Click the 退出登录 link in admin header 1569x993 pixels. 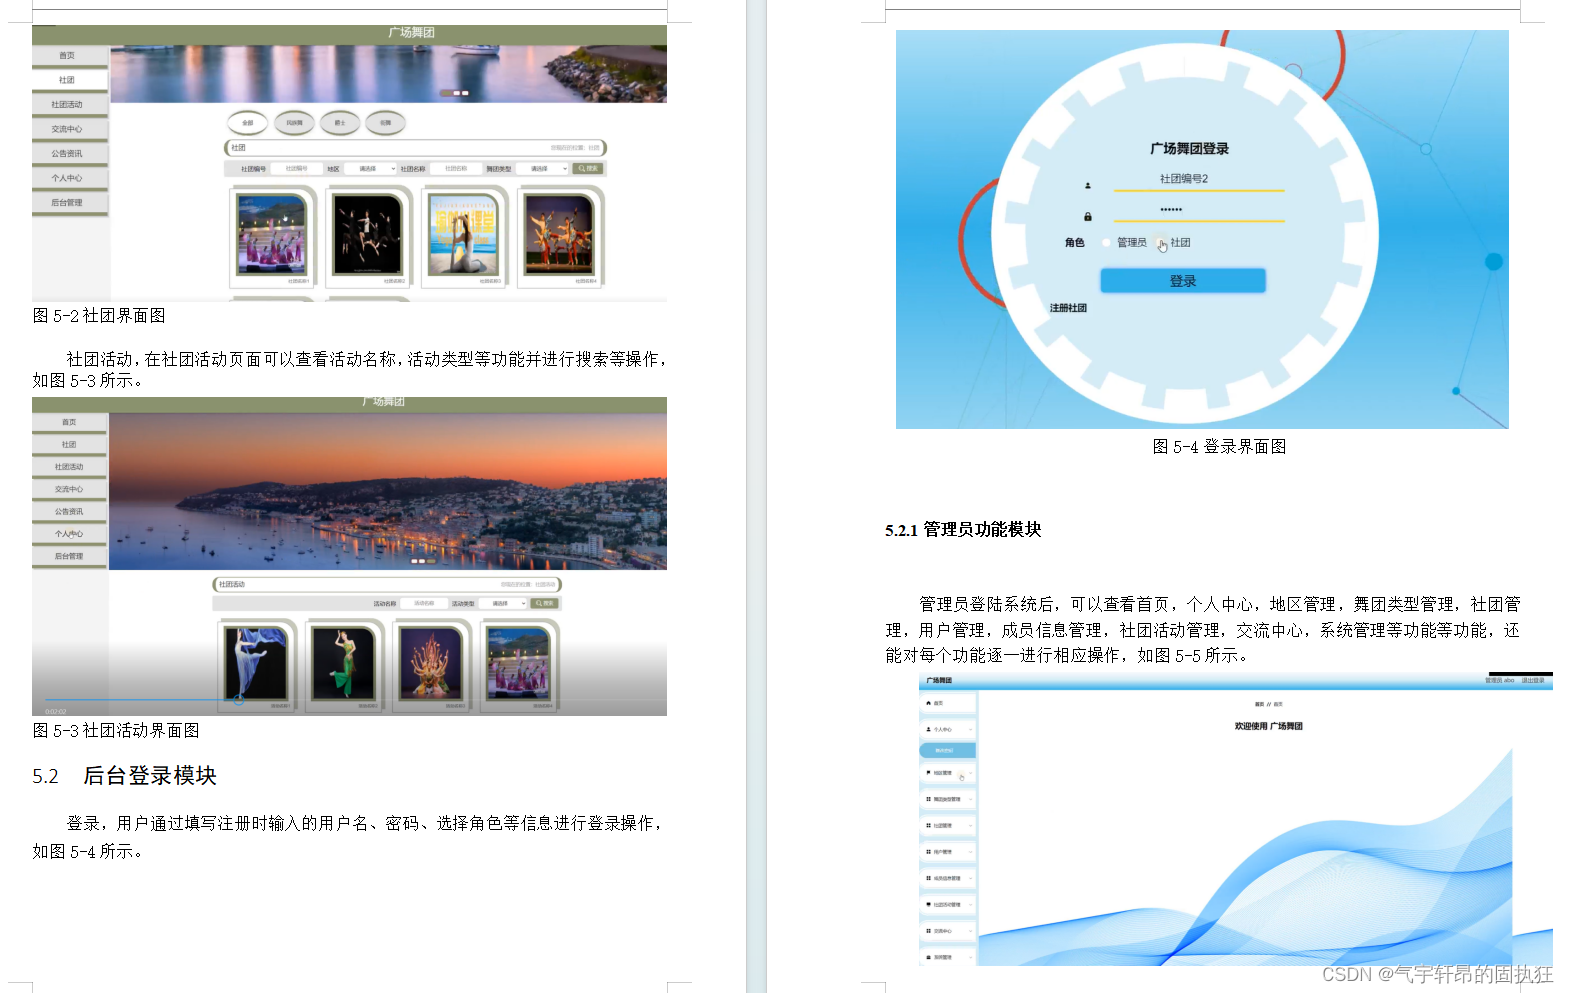tap(1533, 680)
